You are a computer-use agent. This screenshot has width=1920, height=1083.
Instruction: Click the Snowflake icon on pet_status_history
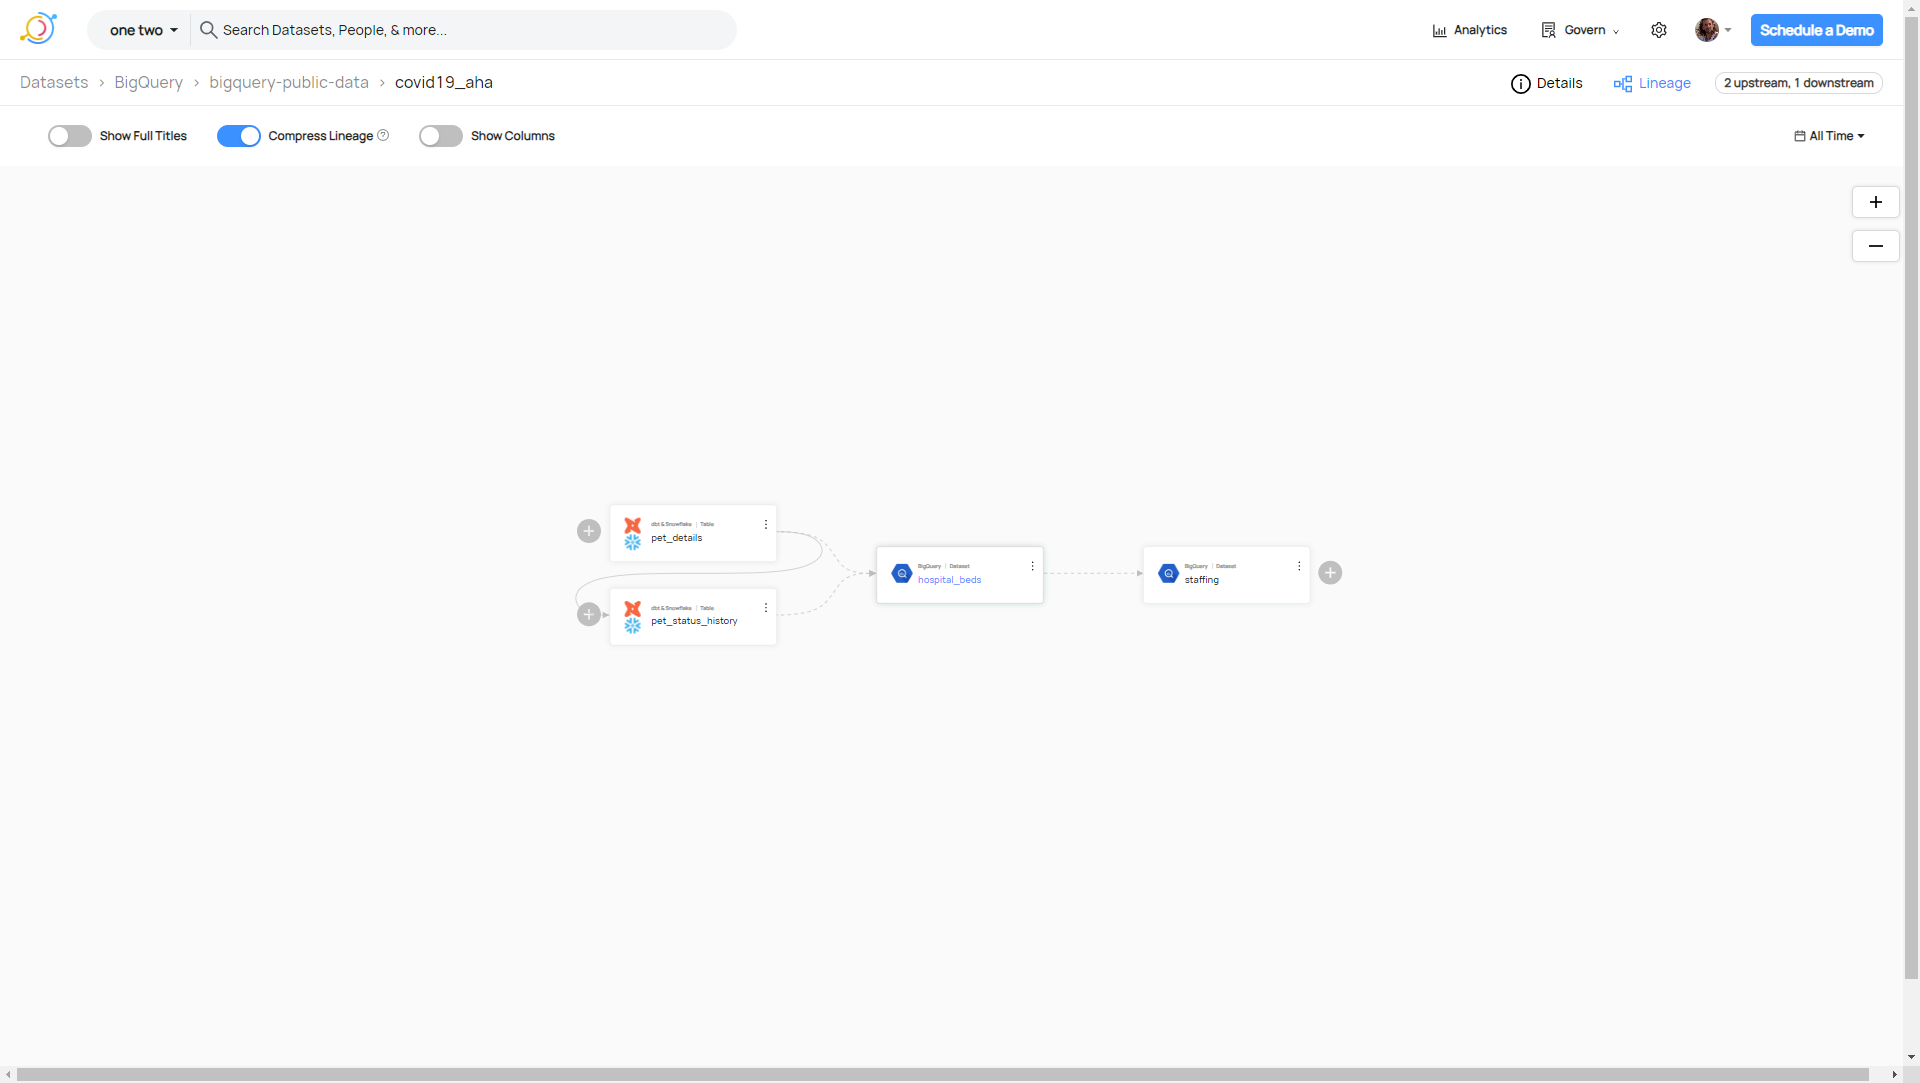coord(633,625)
